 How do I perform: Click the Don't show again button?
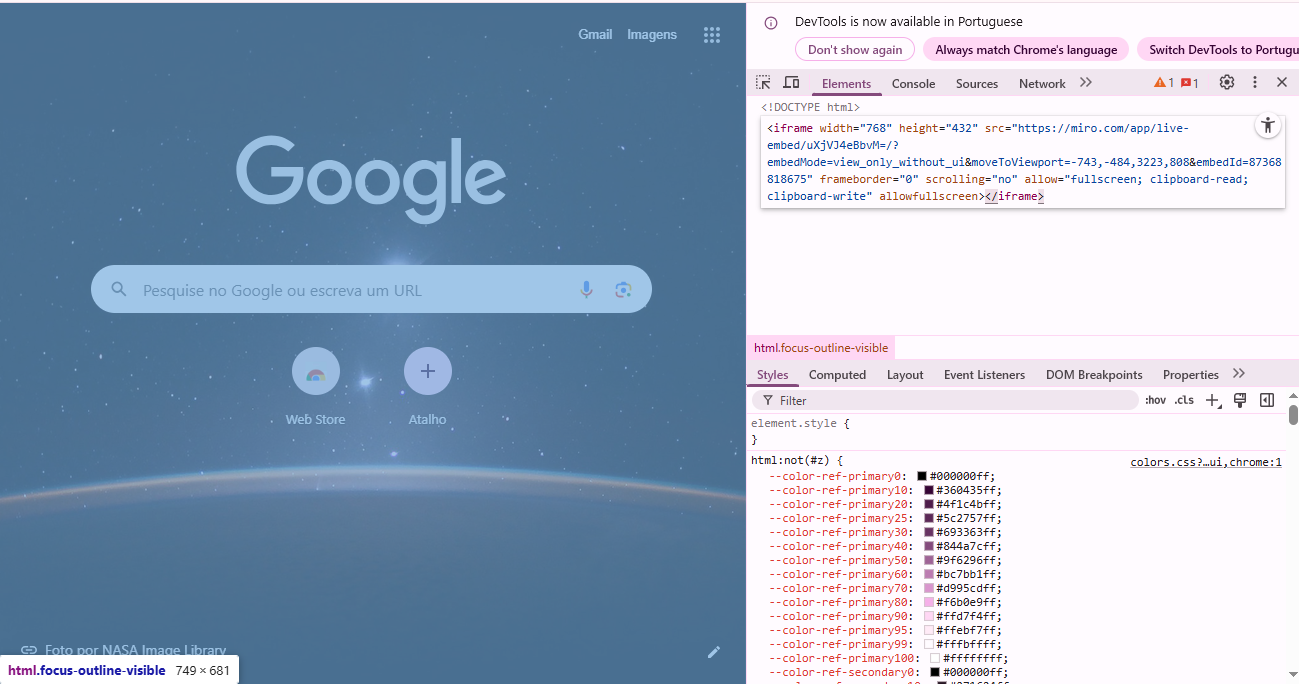pos(855,50)
